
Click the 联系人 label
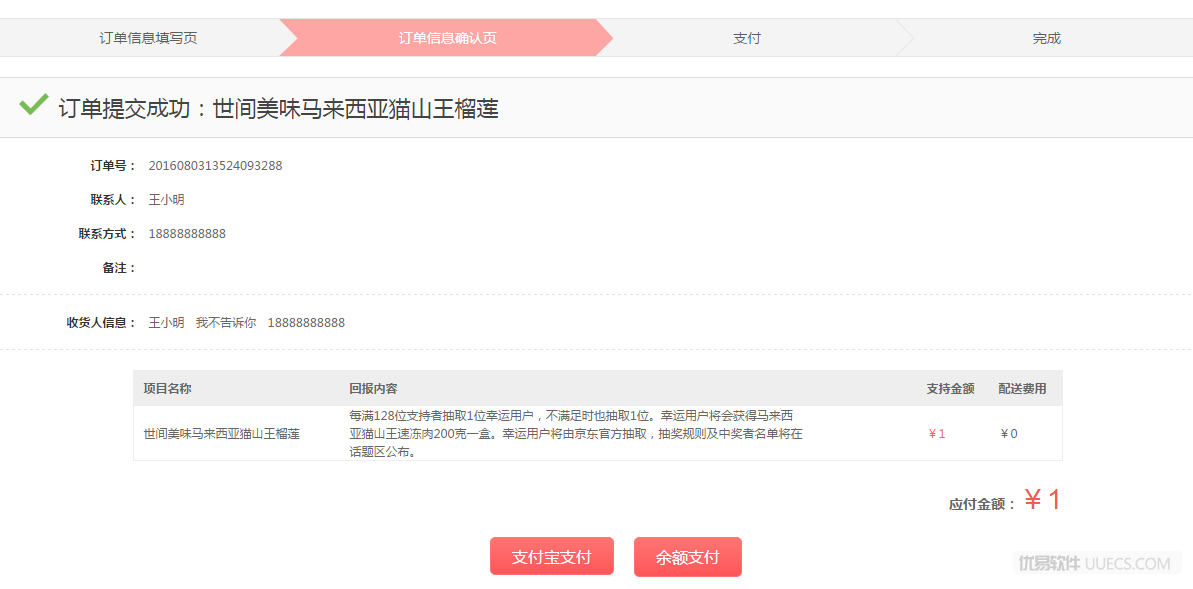coord(113,200)
